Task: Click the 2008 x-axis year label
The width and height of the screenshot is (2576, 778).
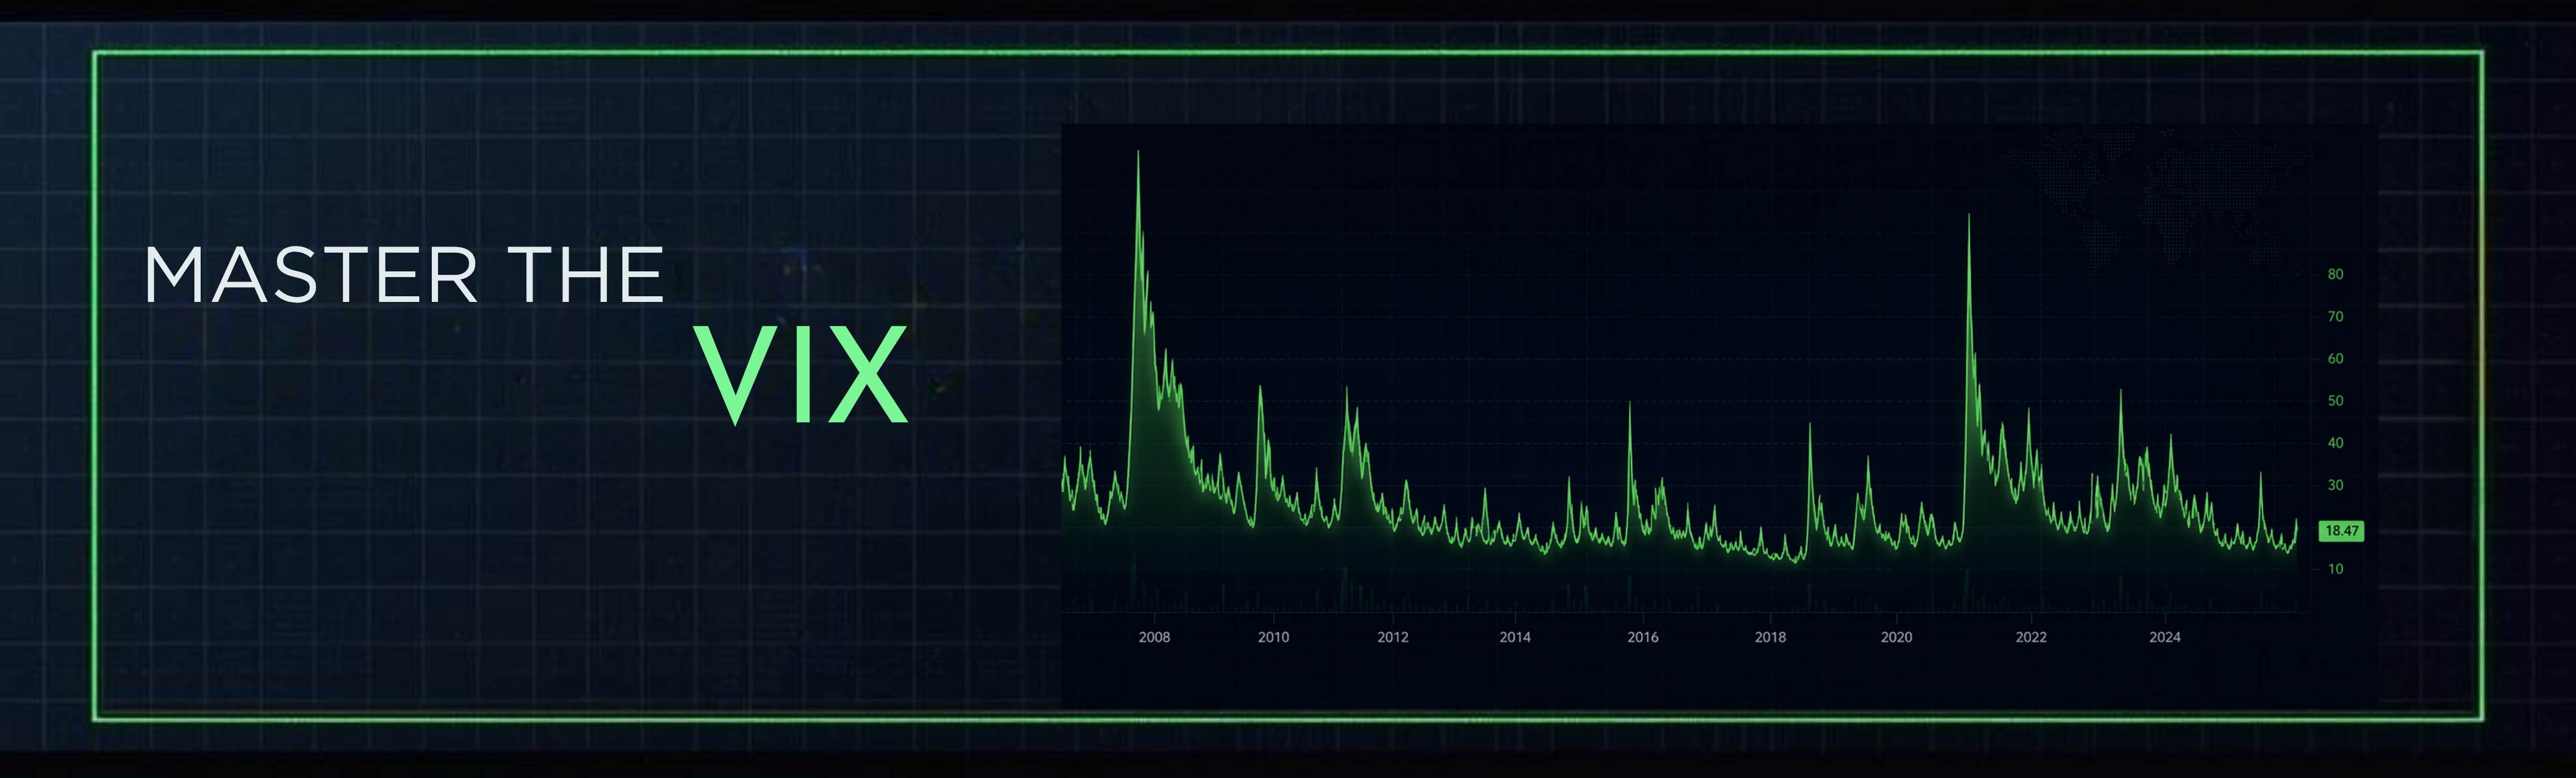Action: click(1154, 637)
